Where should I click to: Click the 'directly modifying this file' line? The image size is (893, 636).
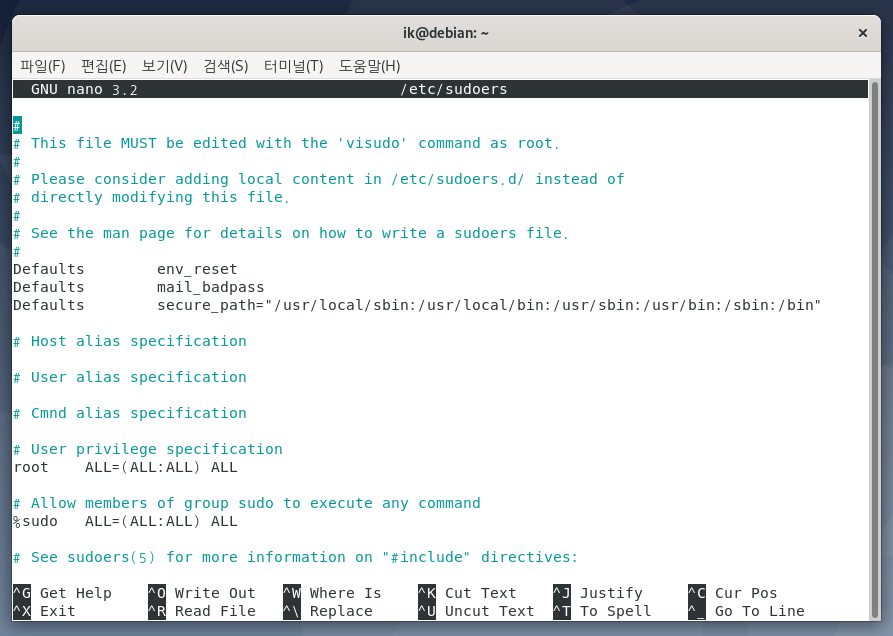click(151, 198)
